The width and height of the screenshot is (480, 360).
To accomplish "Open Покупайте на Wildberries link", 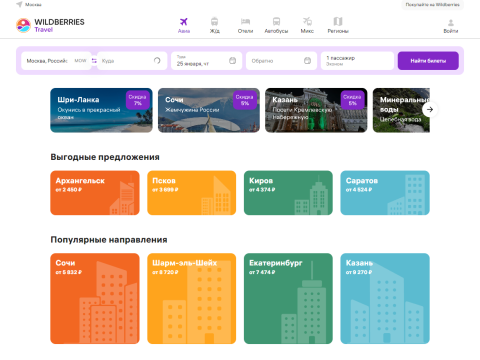I will (x=432, y=5).
